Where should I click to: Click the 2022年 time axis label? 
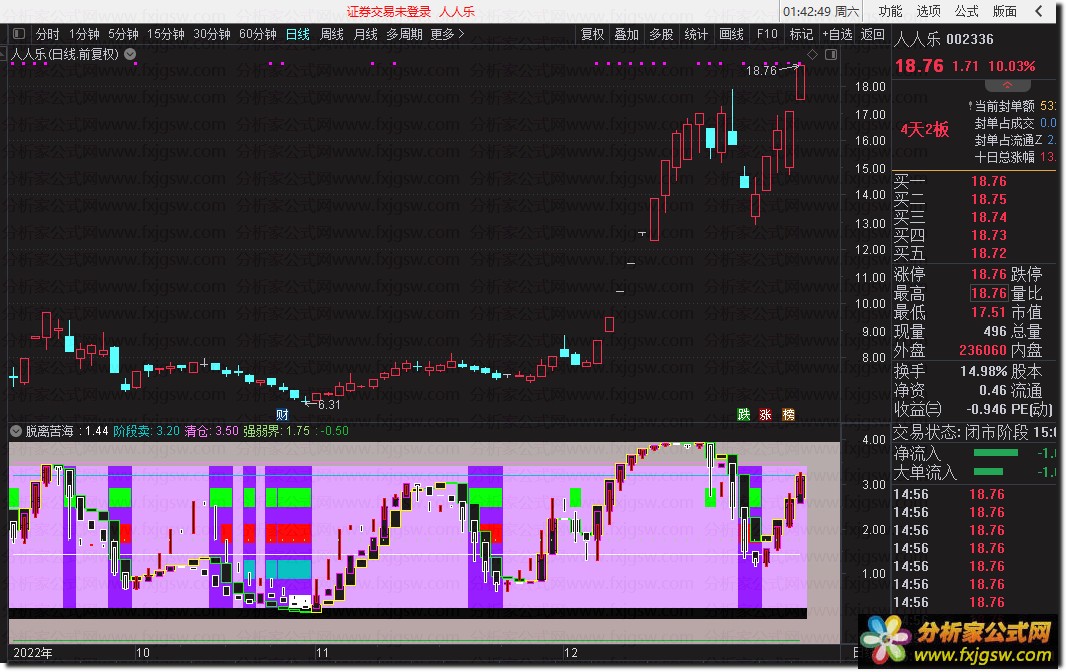[32, 652]
